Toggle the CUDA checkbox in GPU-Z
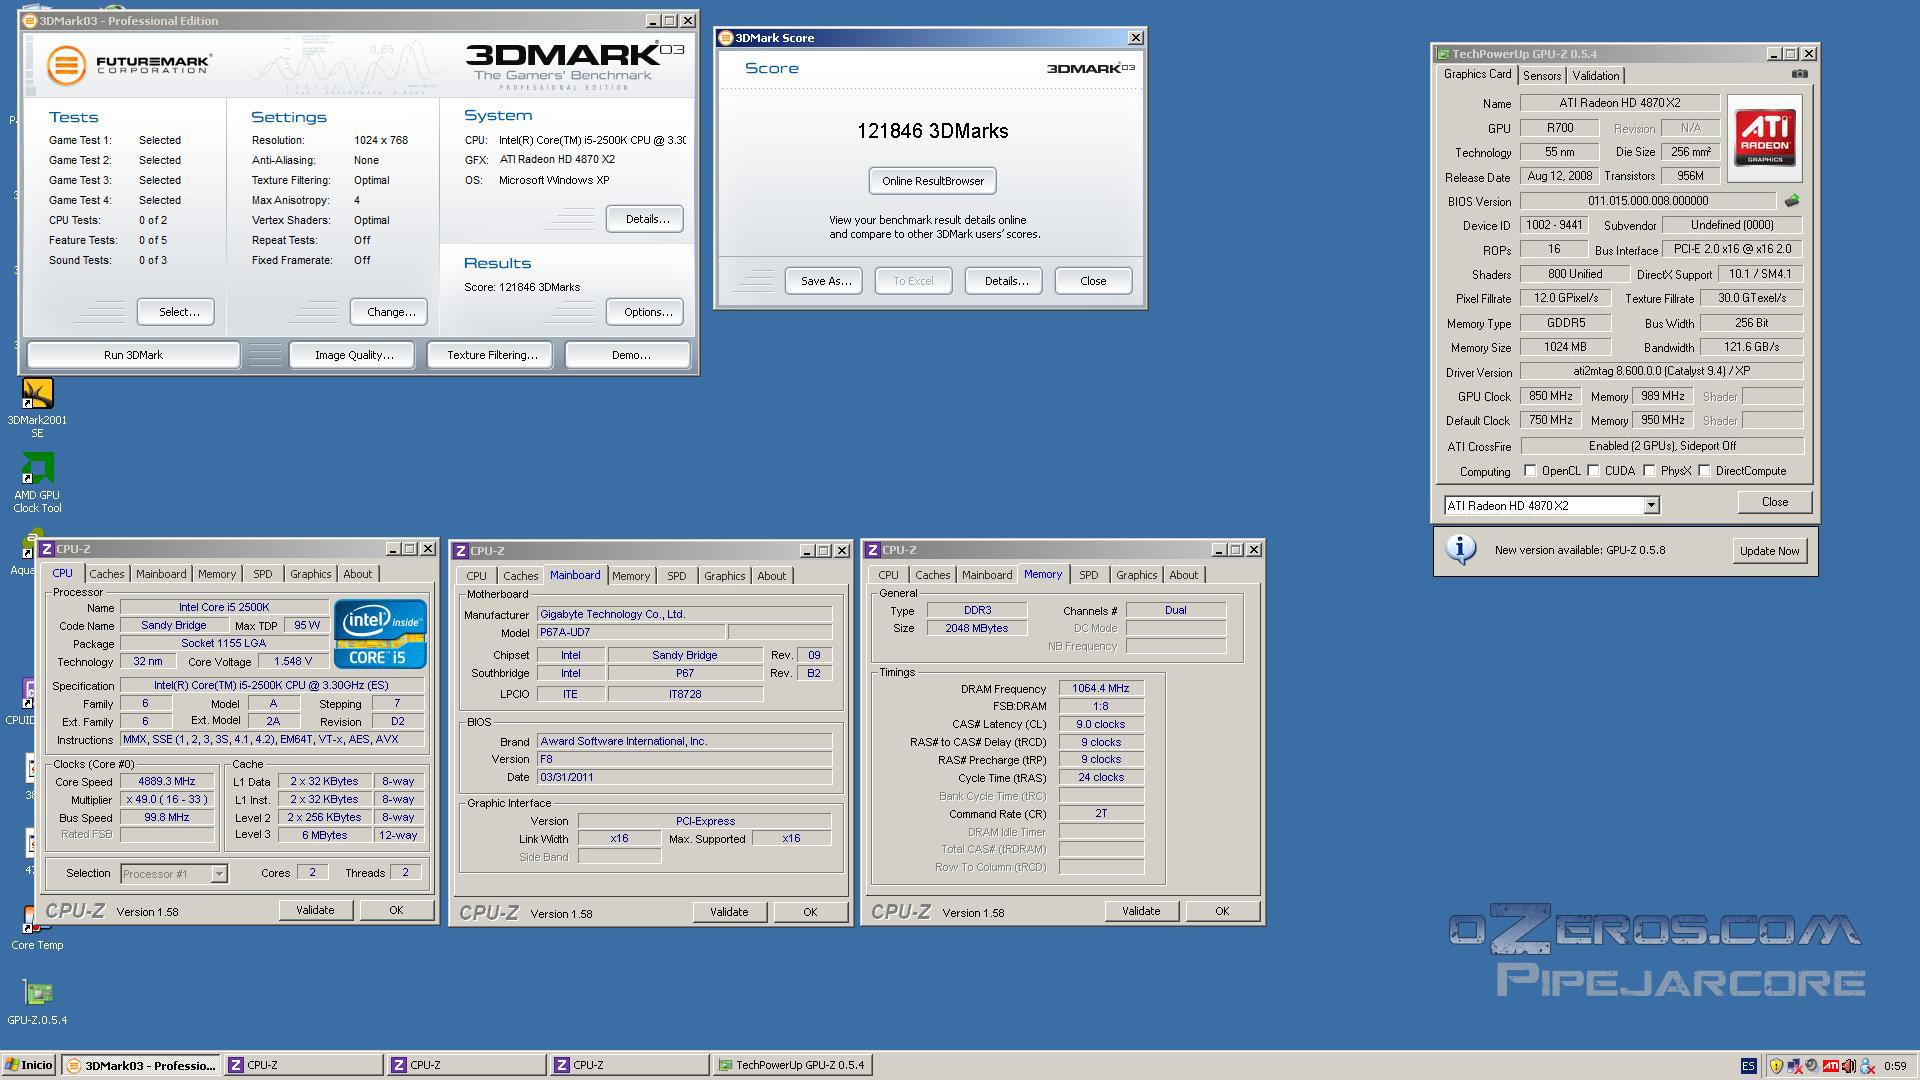1920x1080 pixels. coord(1594,471)
